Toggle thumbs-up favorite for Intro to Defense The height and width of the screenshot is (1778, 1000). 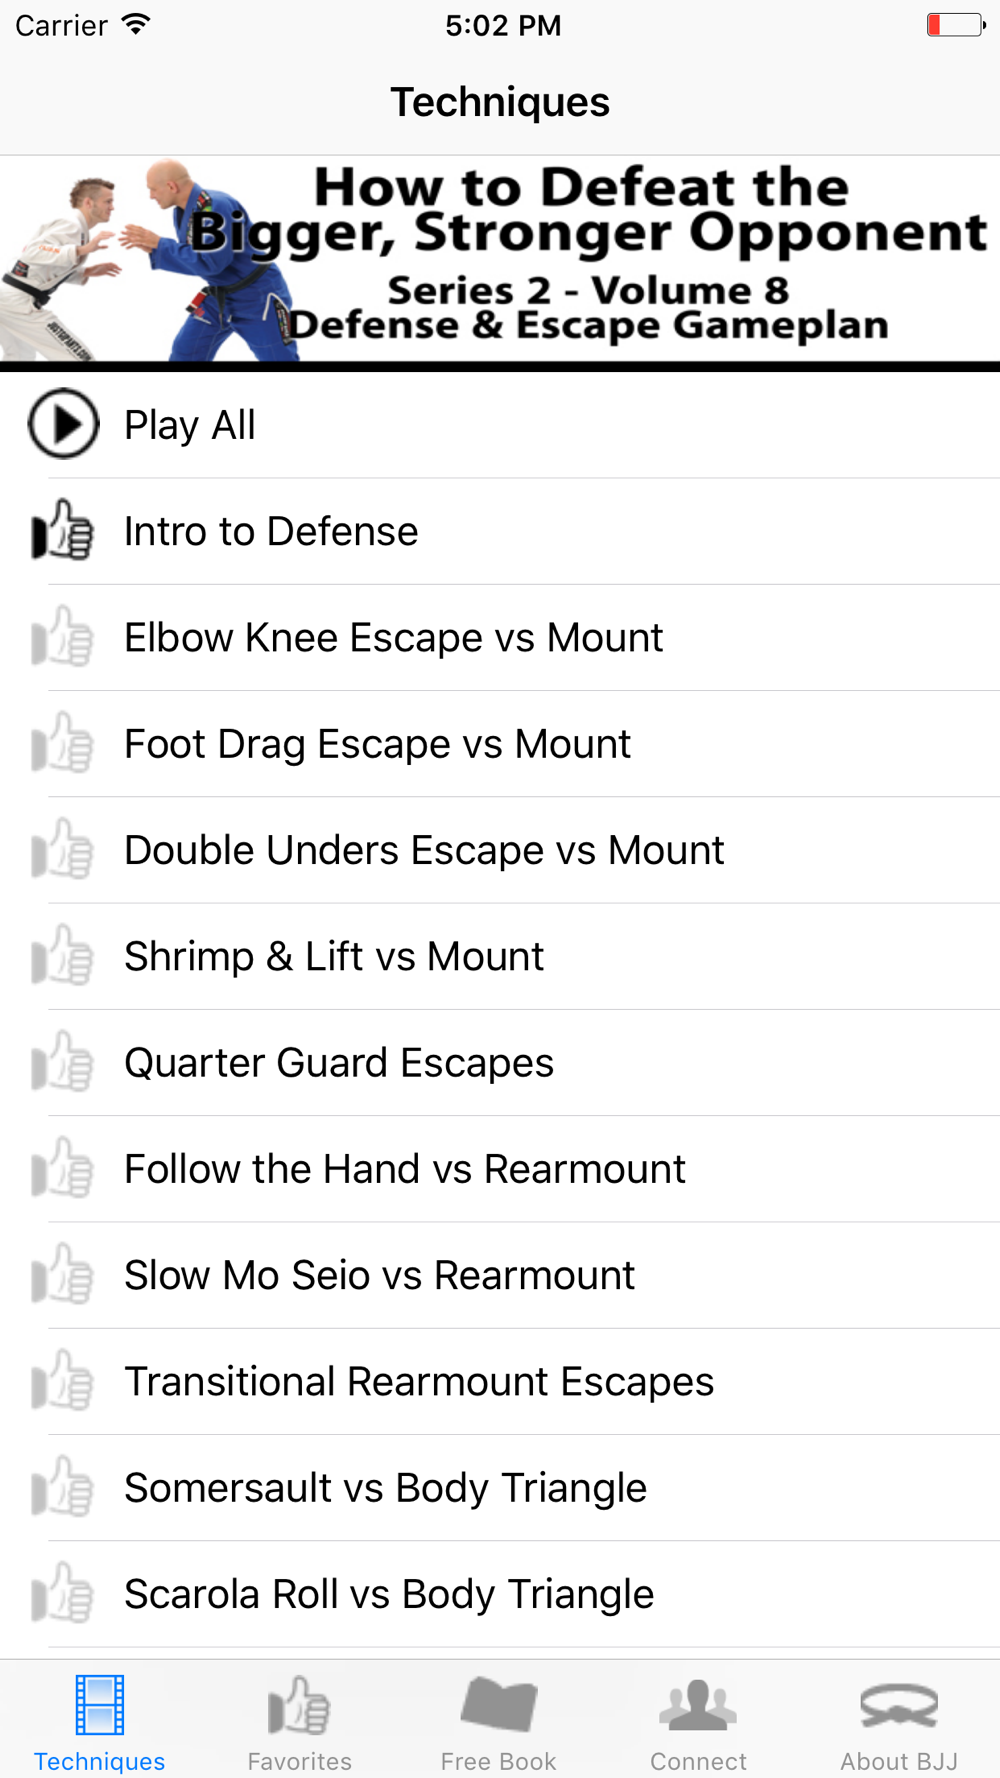(62, 530)
